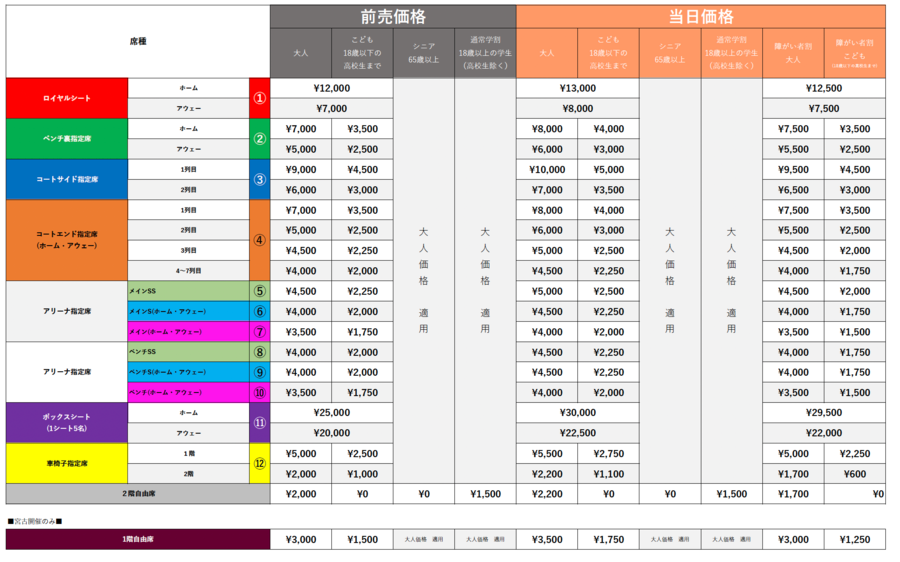Click the 席種 header cell
Screen dimensions: 900x562
(x=137, y=42)
